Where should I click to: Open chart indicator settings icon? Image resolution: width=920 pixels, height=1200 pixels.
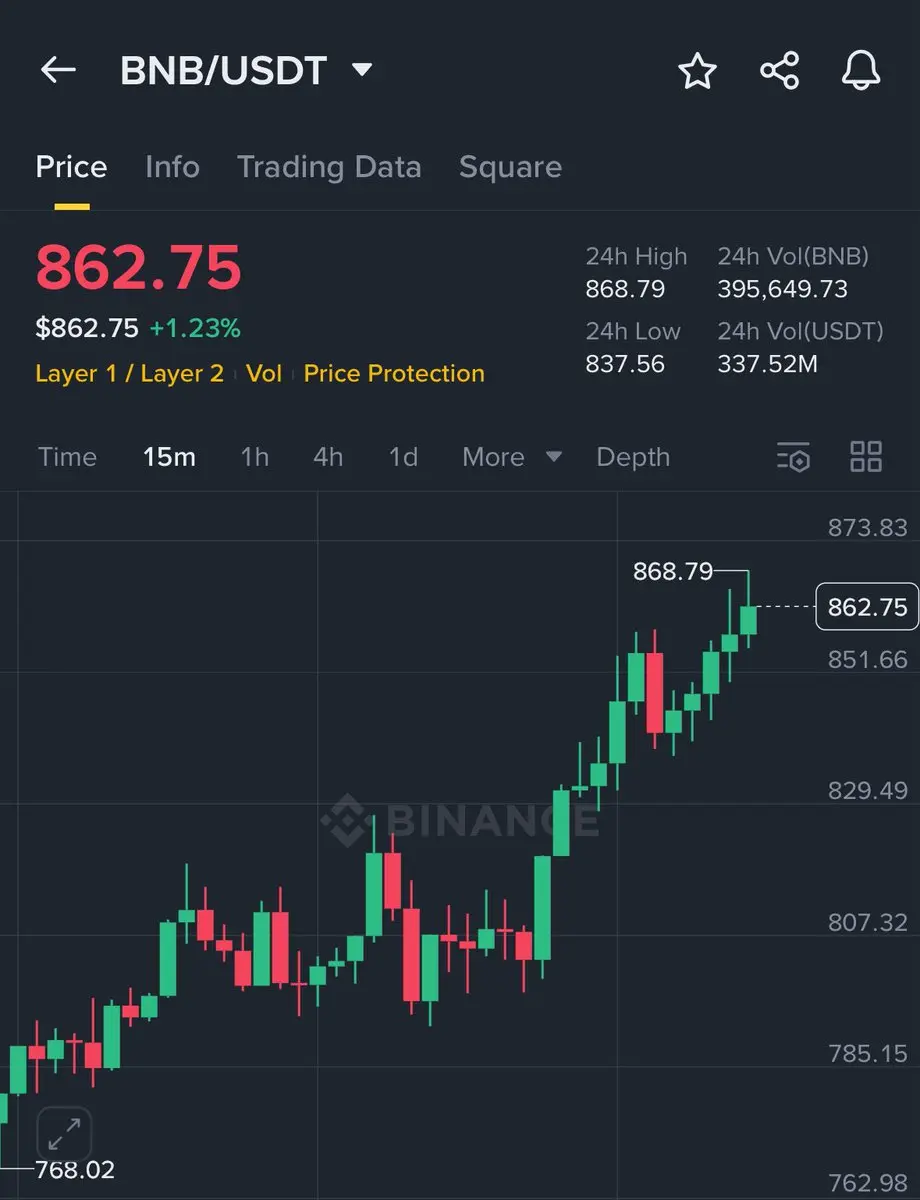point(793,457)
